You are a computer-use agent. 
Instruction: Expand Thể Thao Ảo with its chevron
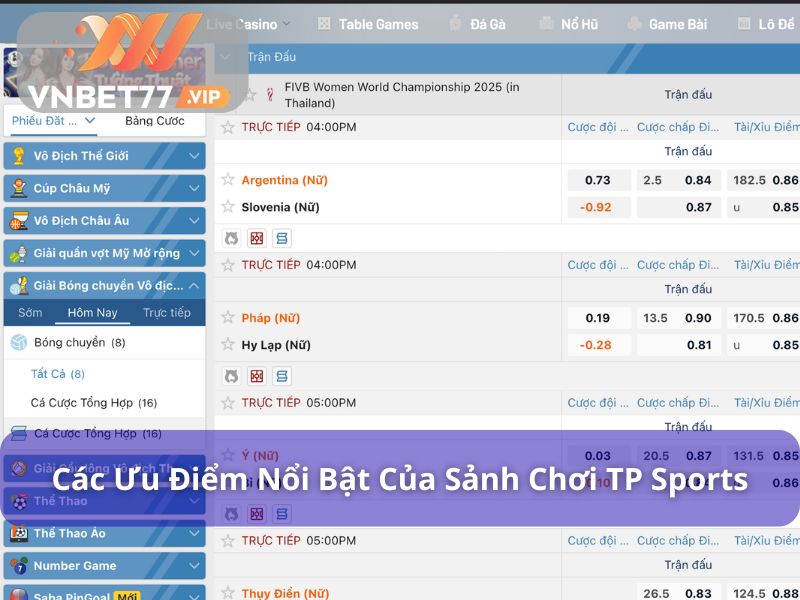(x=194, y=533)
